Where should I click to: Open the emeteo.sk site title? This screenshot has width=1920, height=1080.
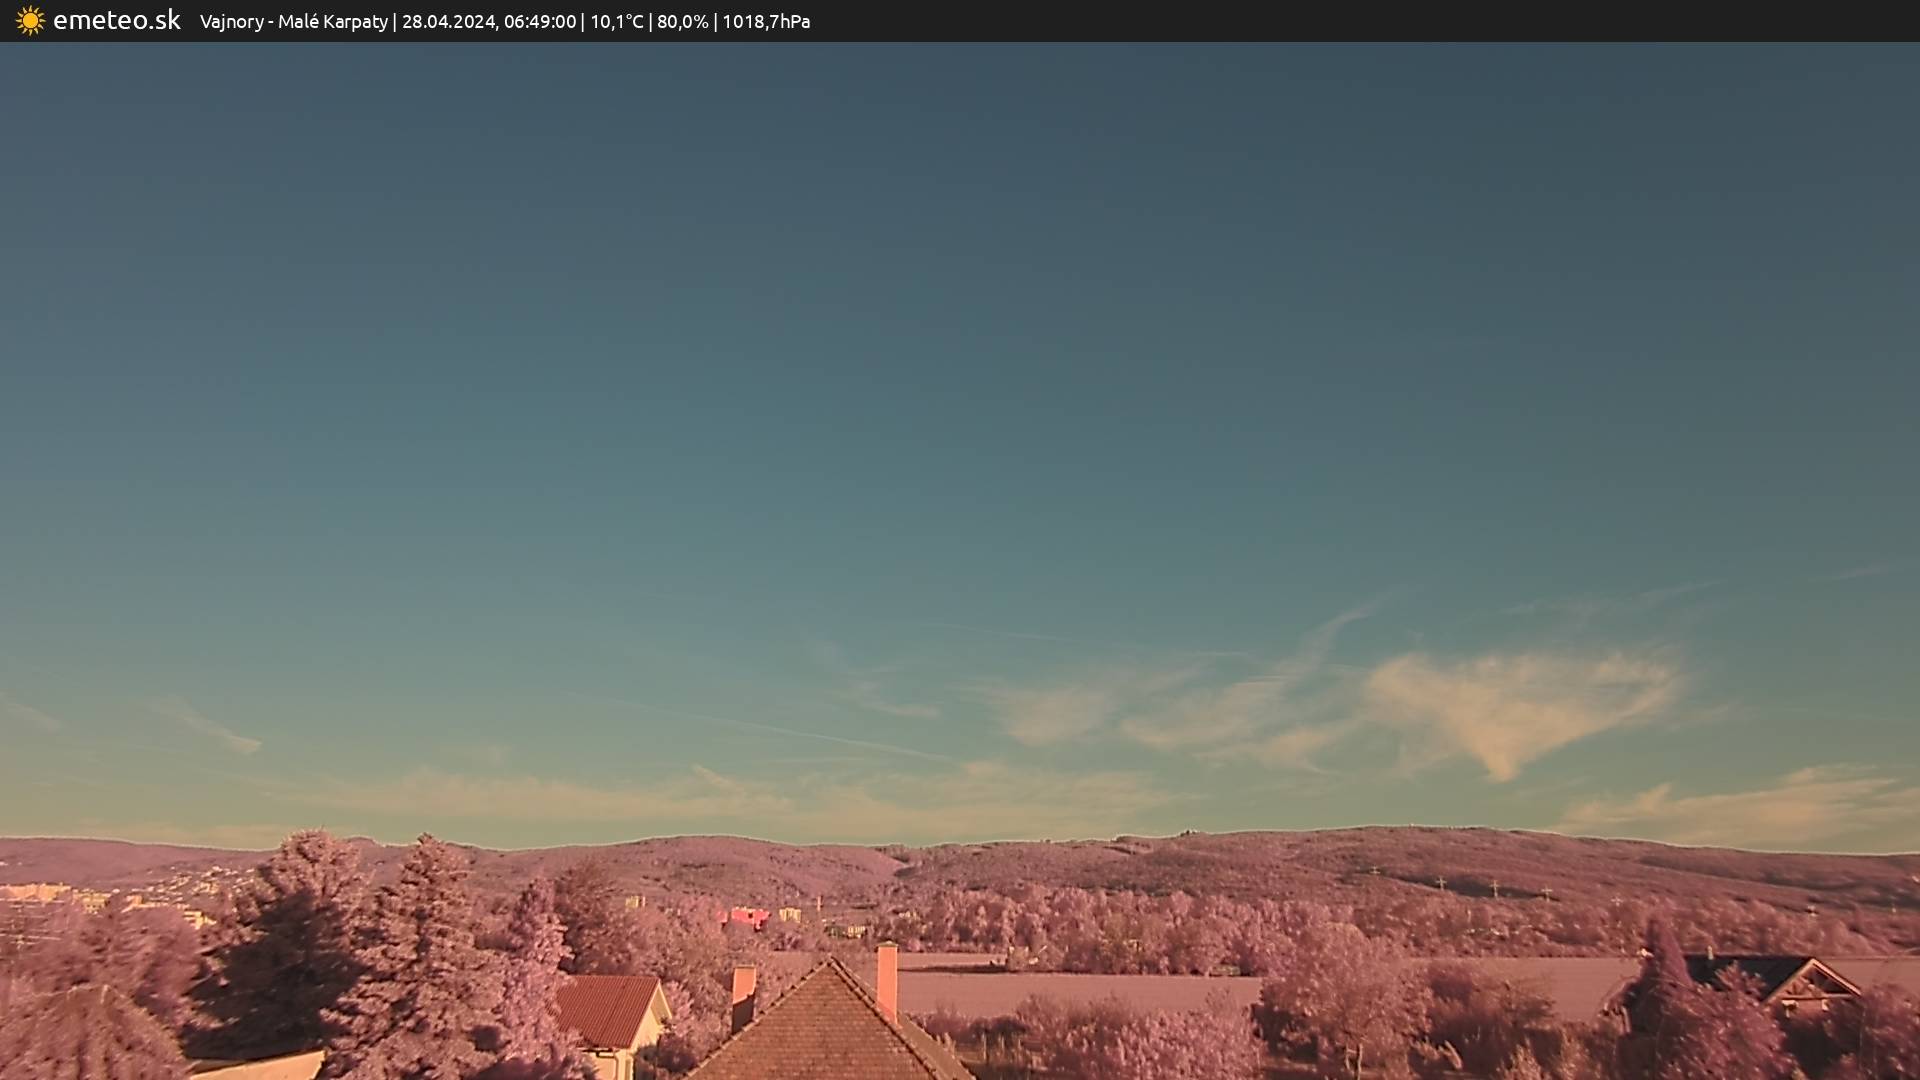(116, 21)
